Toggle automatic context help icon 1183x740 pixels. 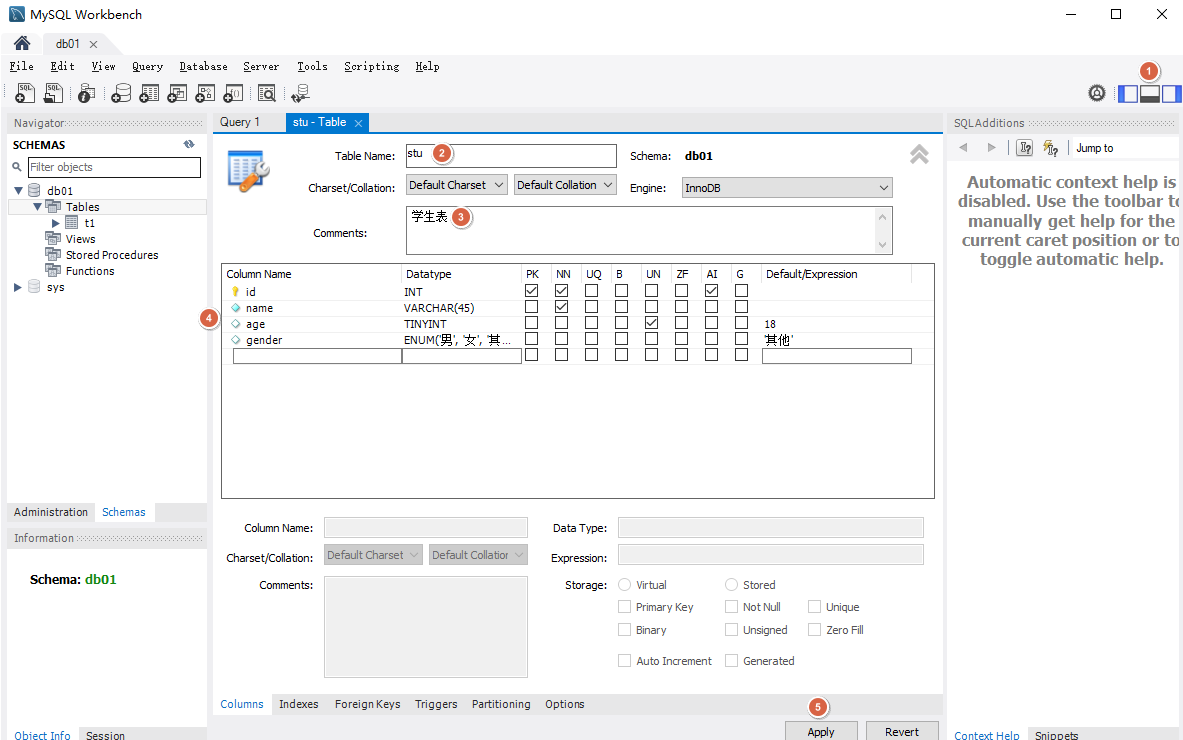[1050, 148]
